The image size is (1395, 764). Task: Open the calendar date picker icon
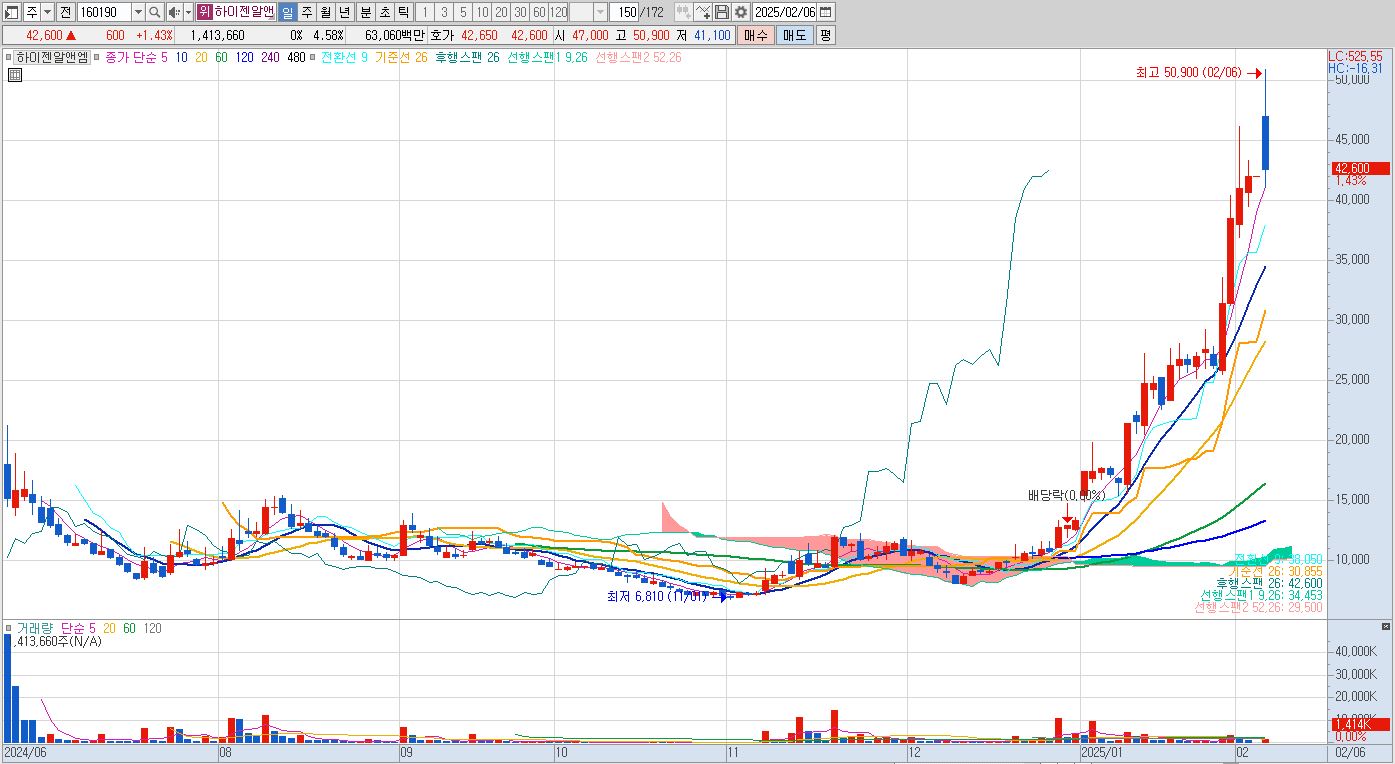point(826,12)
